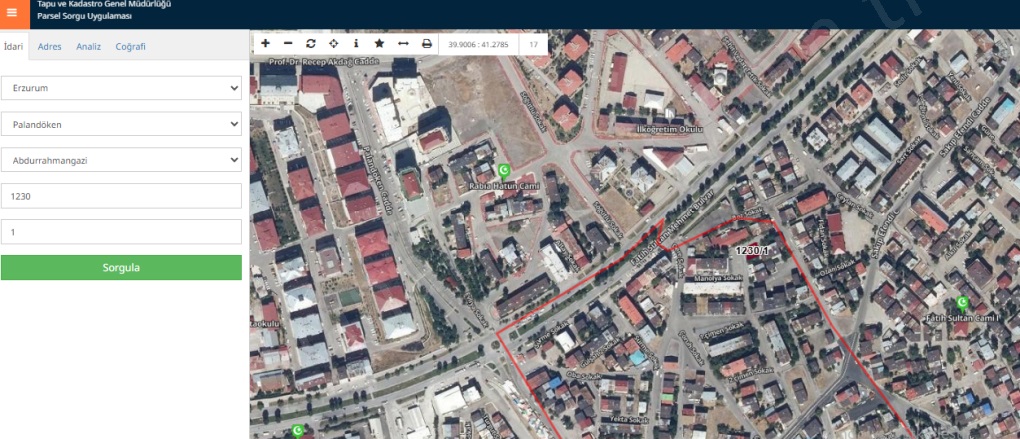Open the orange hamburger menu
Image resolution: width=1020 pixels, height=439 pixels.
pyautogui.click(x=12, y=13)
